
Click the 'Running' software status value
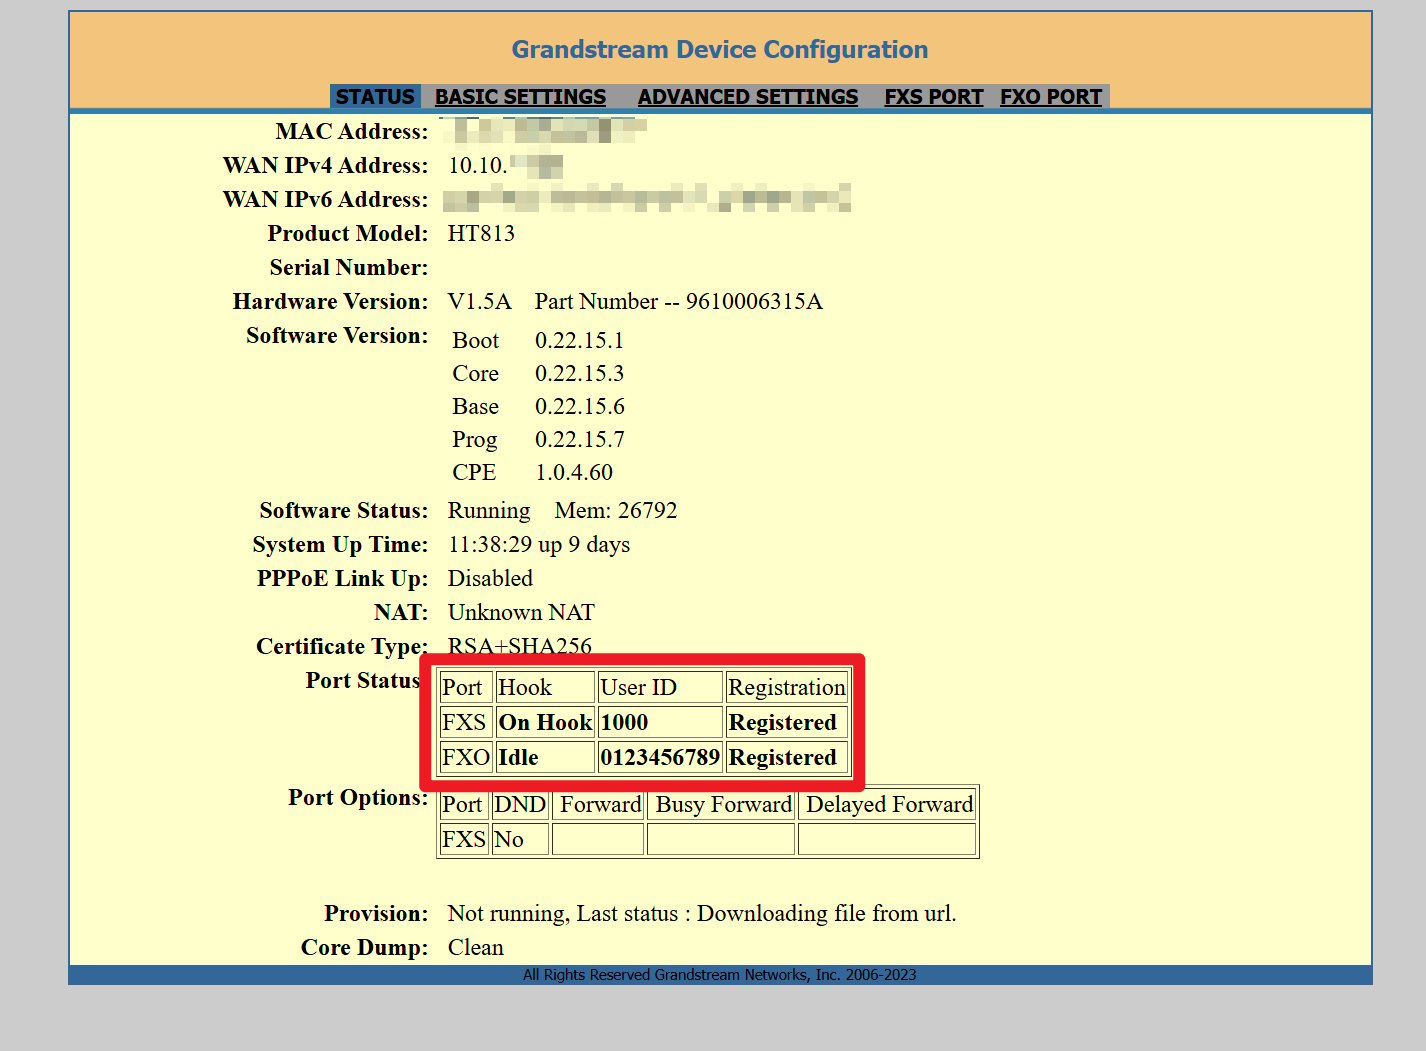click(489, 511)
